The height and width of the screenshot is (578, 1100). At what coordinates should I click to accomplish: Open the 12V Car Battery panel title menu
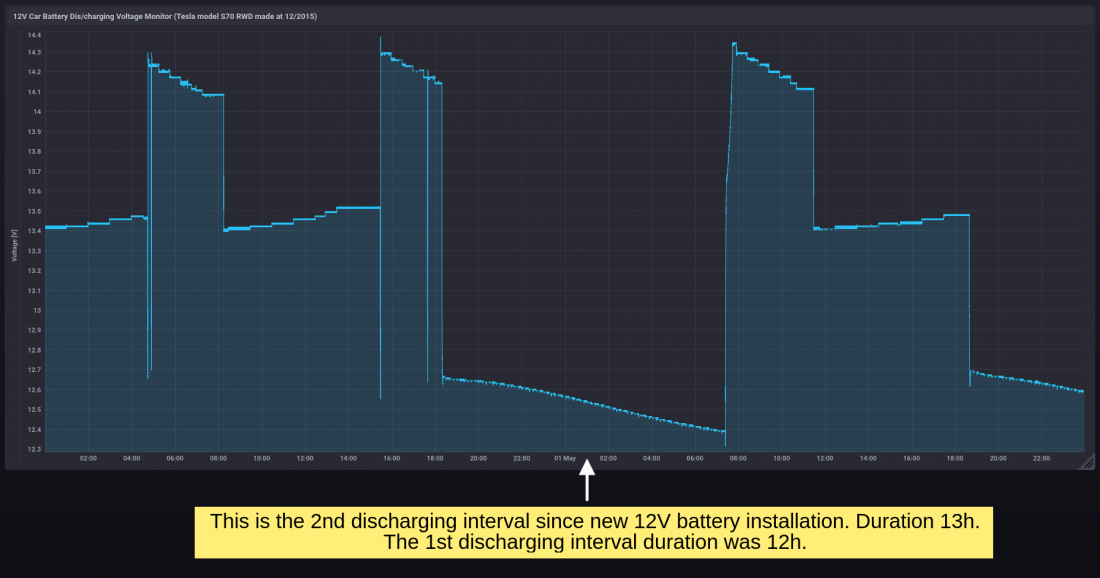point(165,16)
